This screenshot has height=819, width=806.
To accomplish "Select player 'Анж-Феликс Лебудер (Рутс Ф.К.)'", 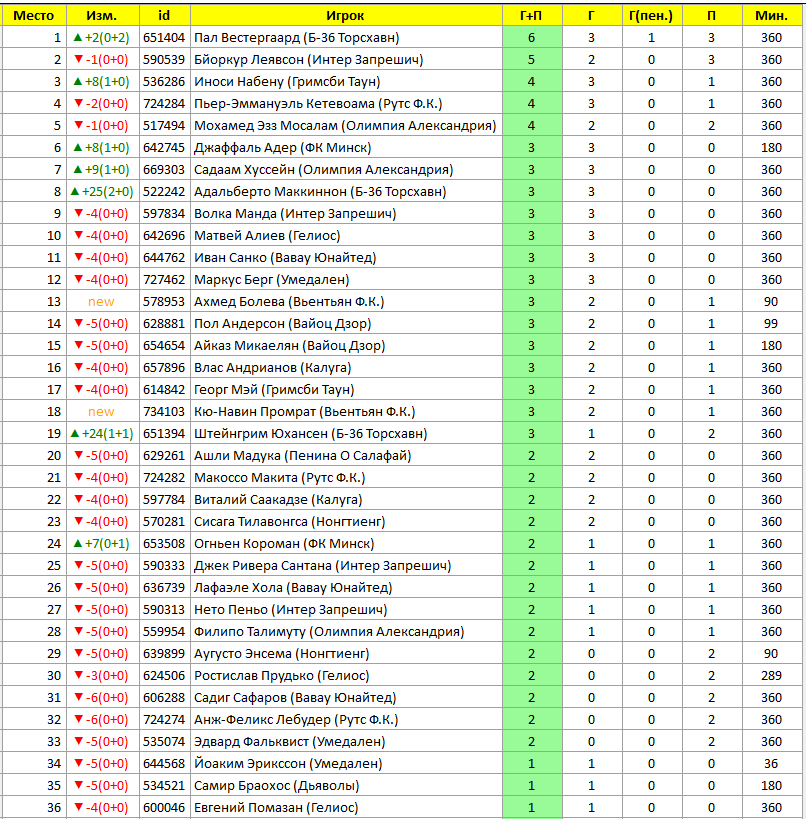I will click(x=296, y=719).
